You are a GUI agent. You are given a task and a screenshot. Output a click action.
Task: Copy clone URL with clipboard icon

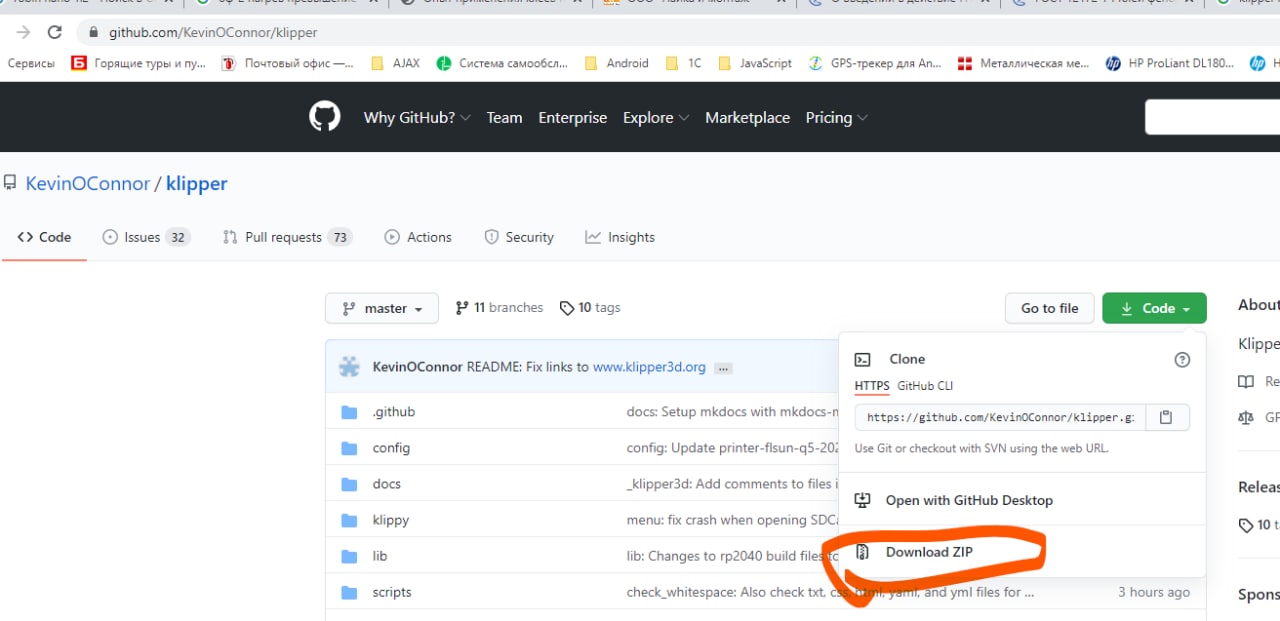(x=1166, y=417)
